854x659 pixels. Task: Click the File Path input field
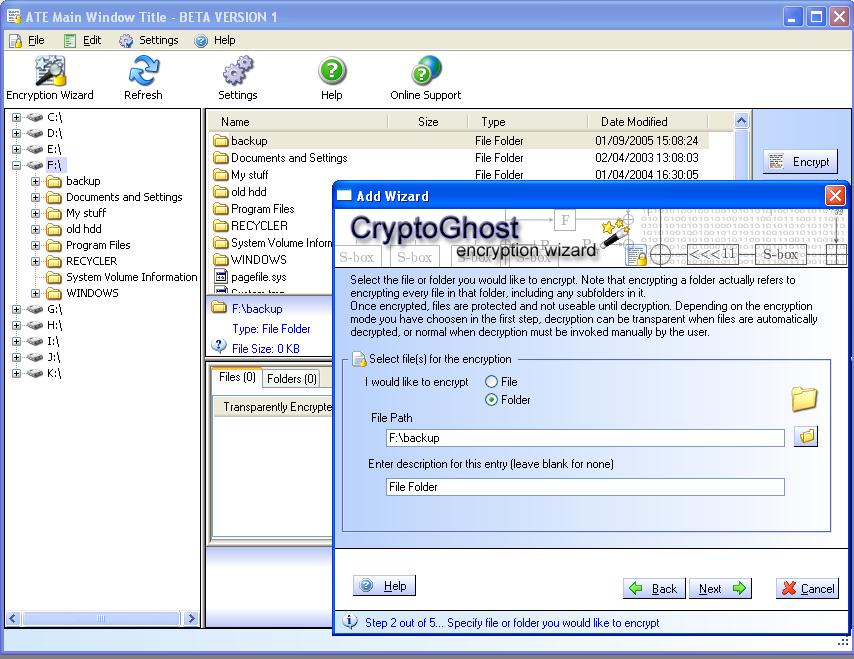(x=585, y=438)
